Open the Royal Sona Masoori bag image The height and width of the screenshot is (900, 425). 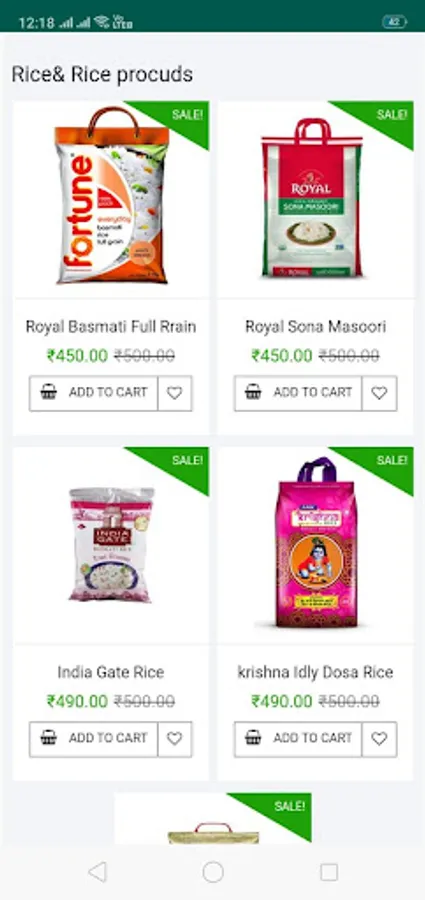(x=312, y=198)
